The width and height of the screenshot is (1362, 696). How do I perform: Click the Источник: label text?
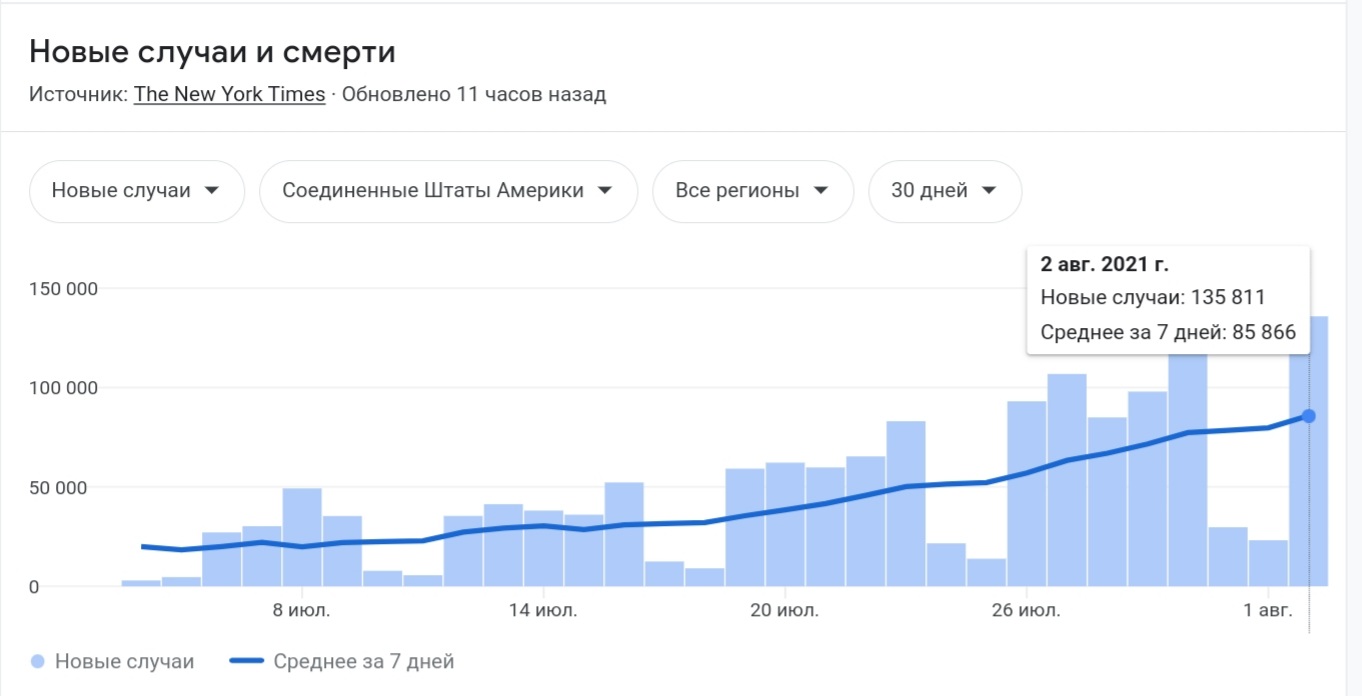click(x=78, y=94)
